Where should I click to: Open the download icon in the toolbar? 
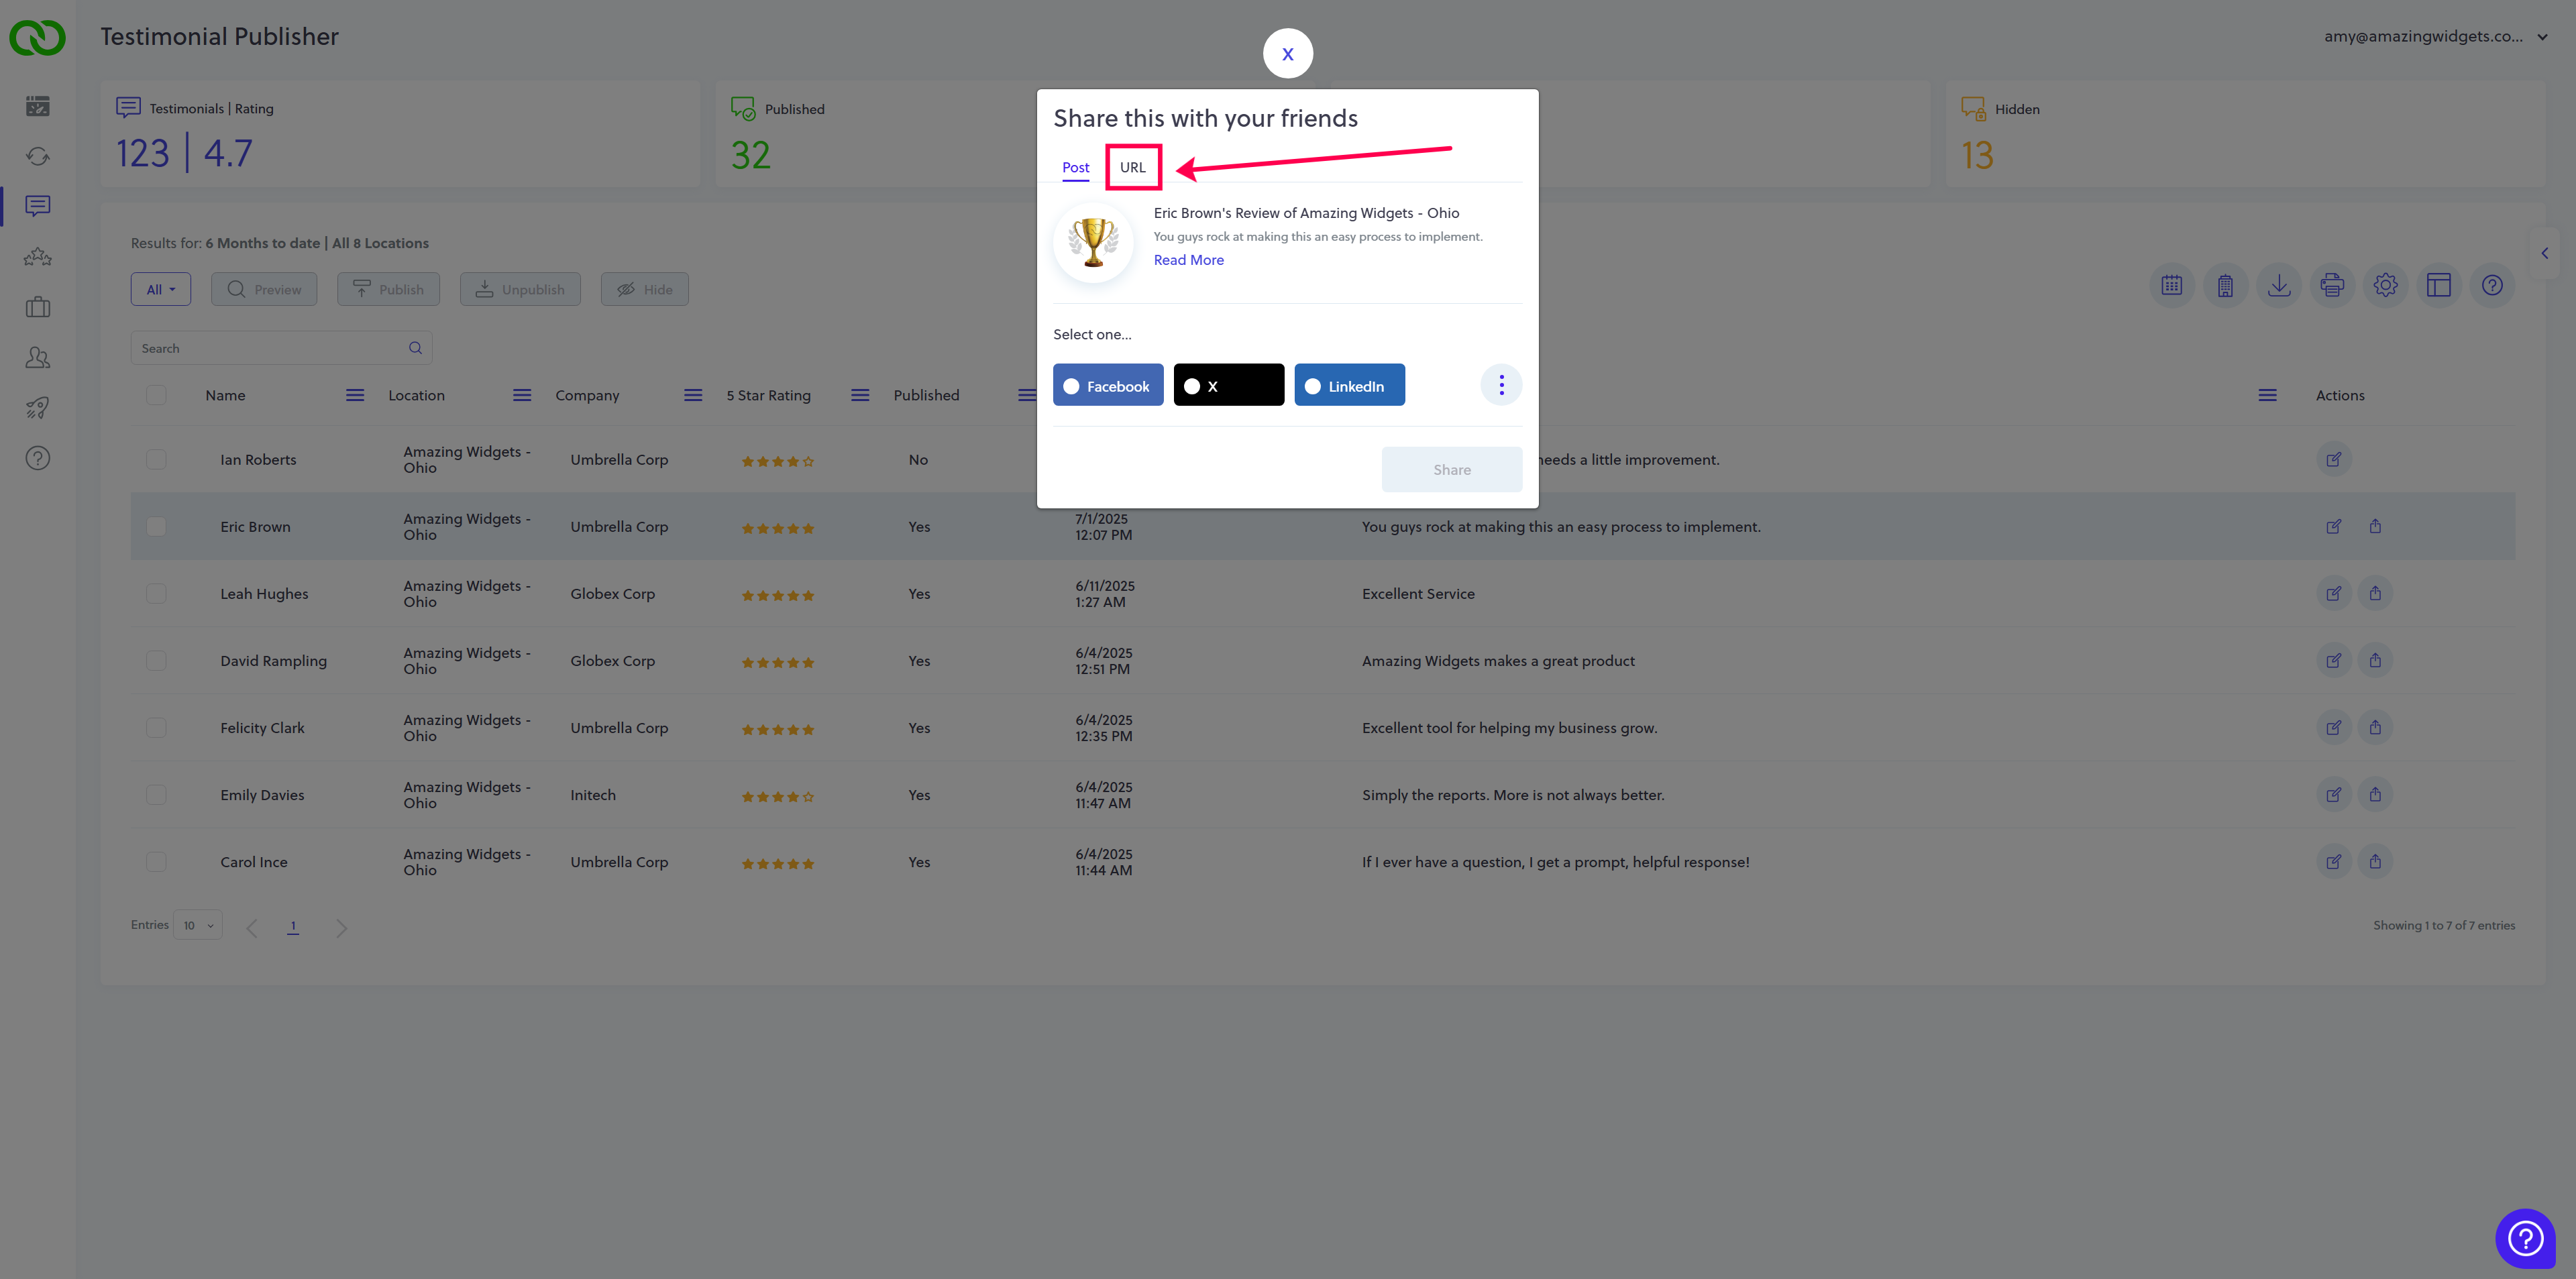(x=2278, y=286)
